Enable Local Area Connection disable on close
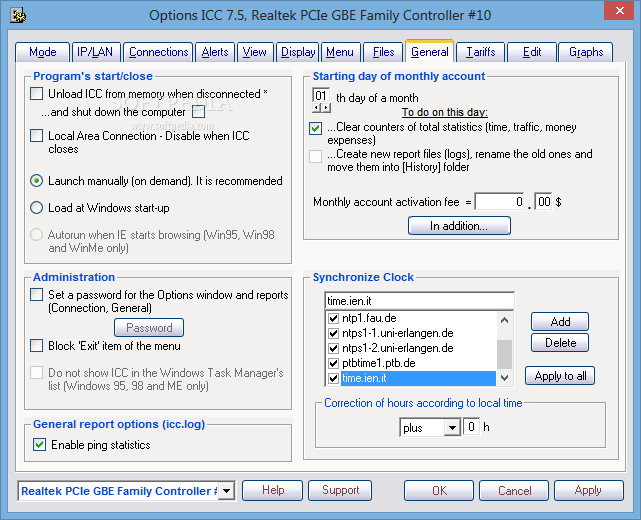The width and height of the screenshot is (641, 520). coord(36,135)
